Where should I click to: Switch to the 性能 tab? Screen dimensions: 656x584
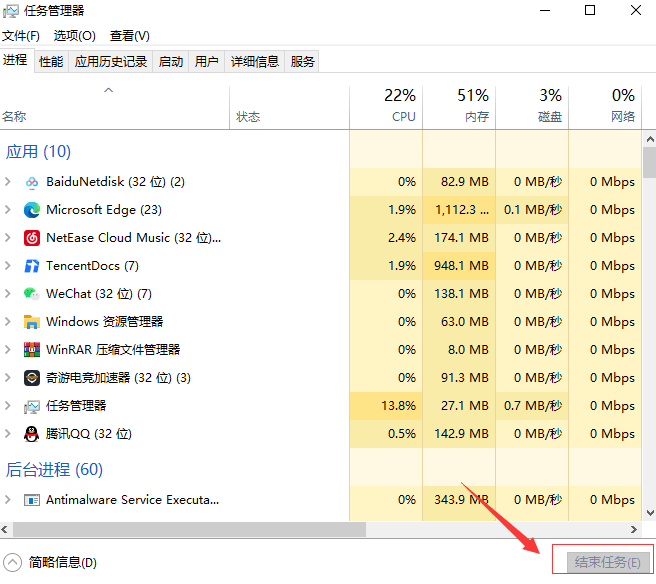coord(51,62)
